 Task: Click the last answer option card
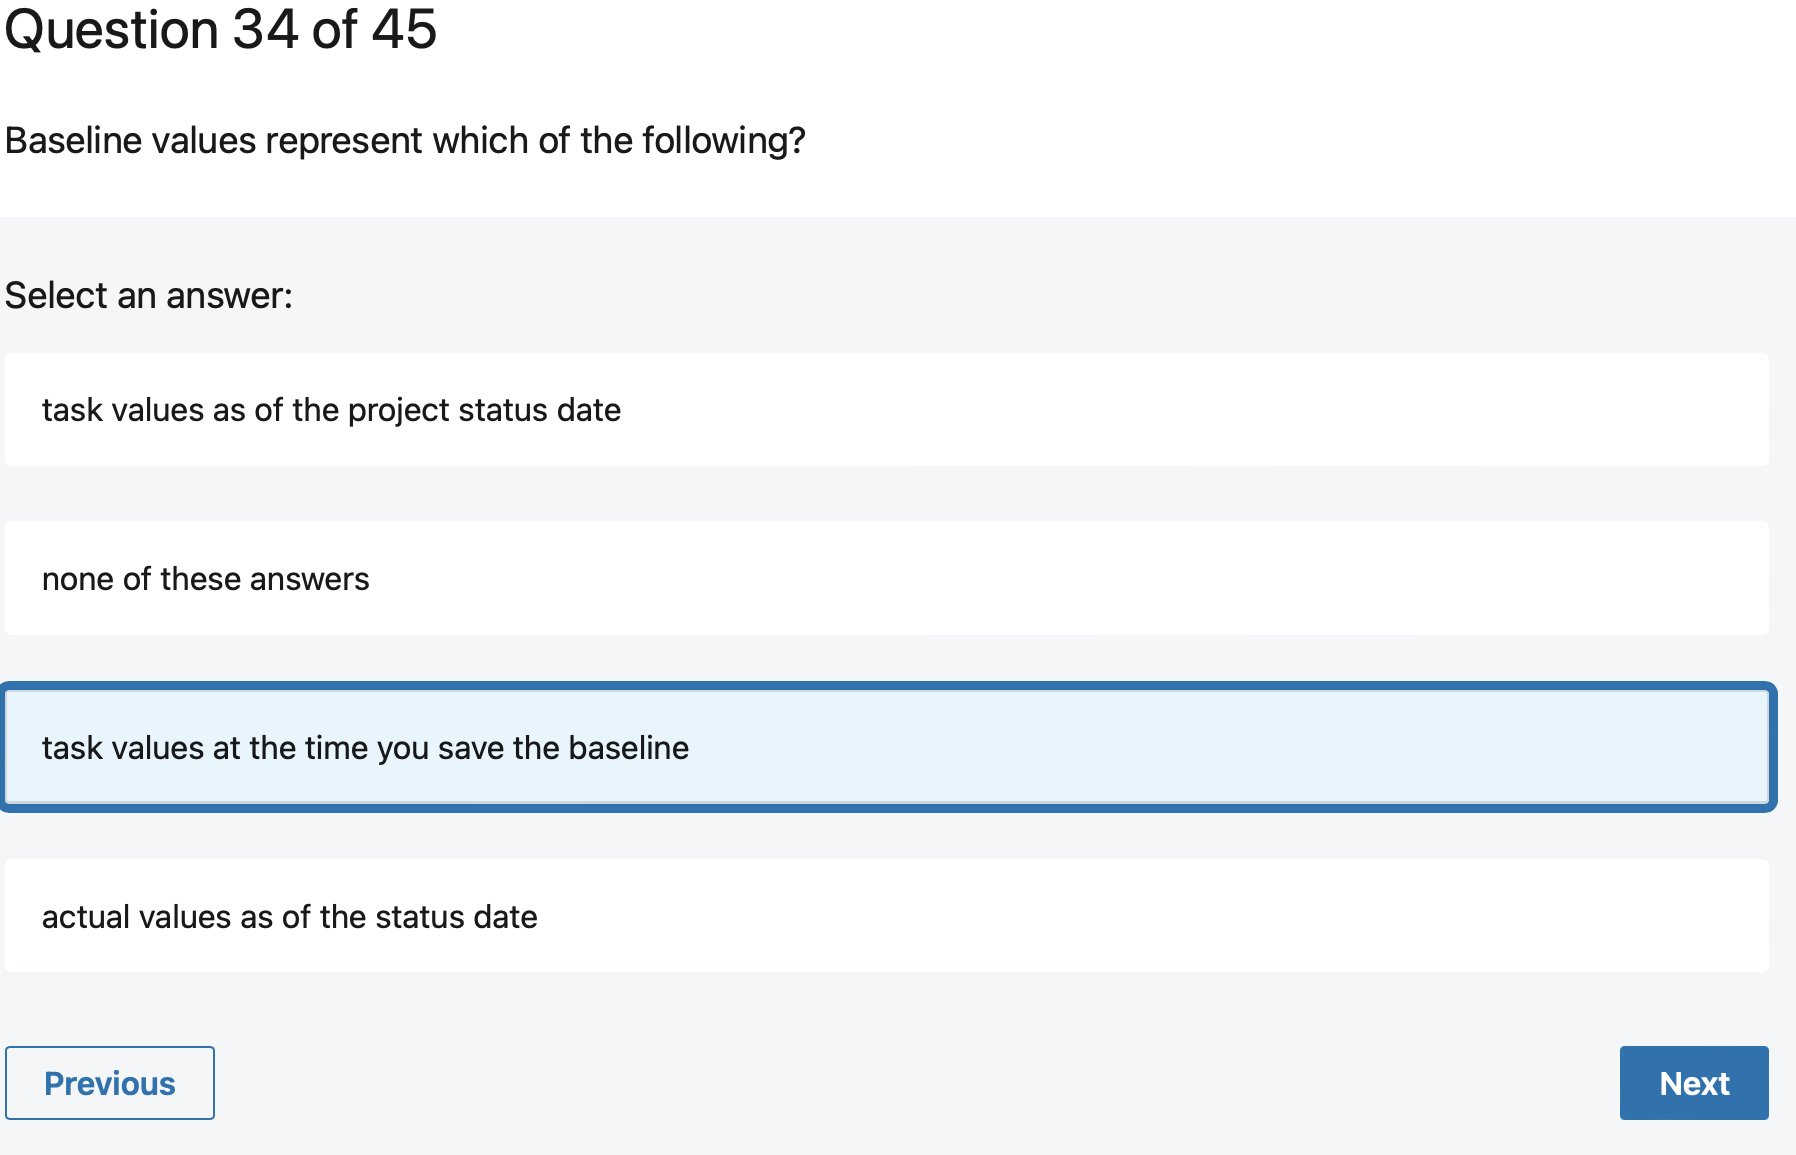tap(886, 916)
